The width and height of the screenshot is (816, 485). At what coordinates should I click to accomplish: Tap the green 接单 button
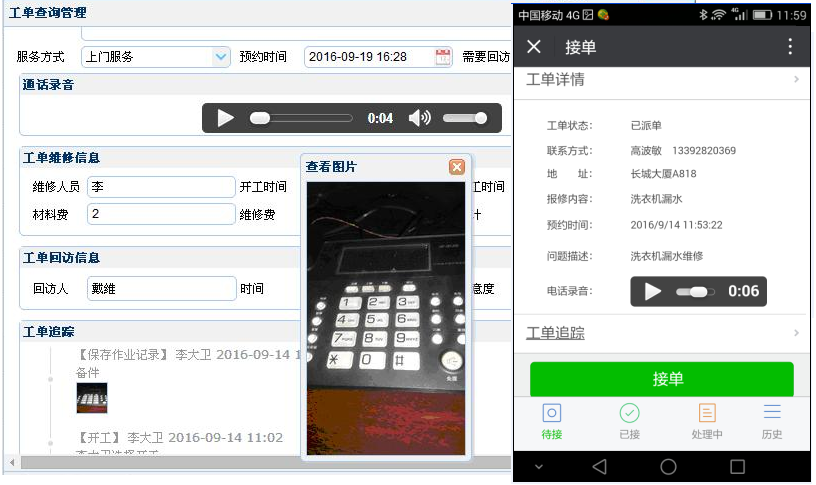click(661, 379)
